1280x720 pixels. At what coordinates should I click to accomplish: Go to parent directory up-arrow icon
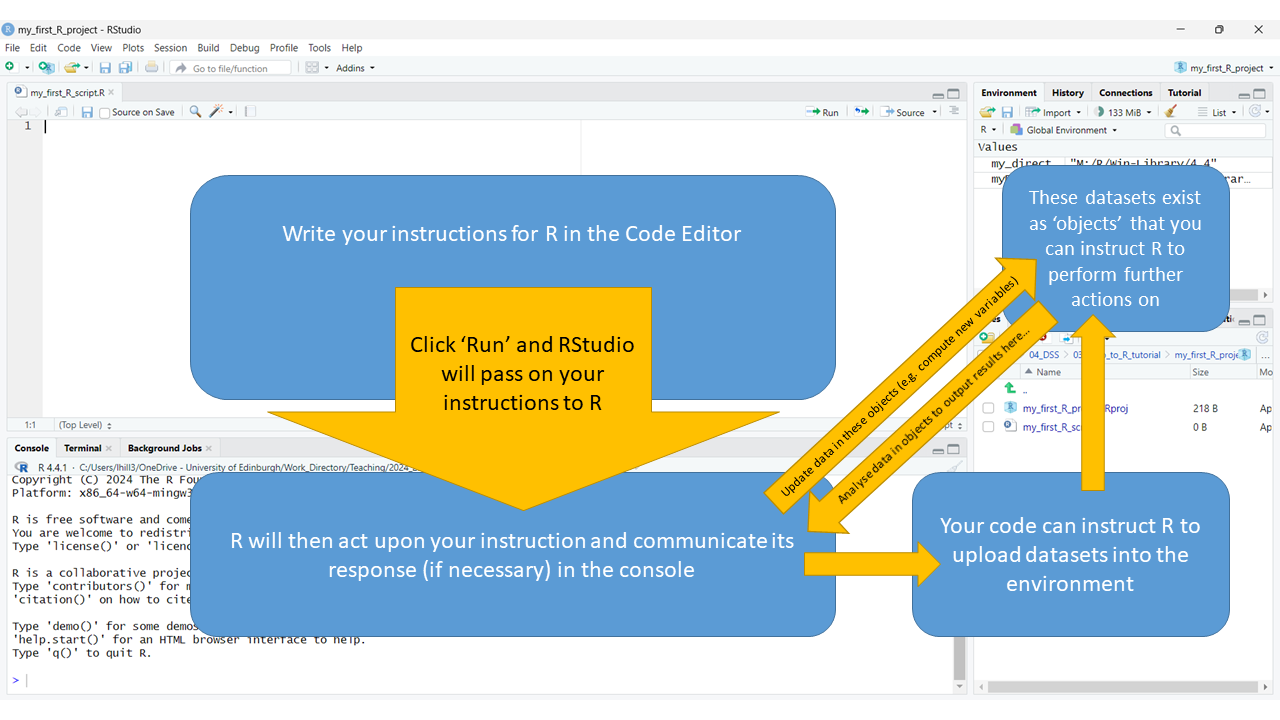point(1010,389)
